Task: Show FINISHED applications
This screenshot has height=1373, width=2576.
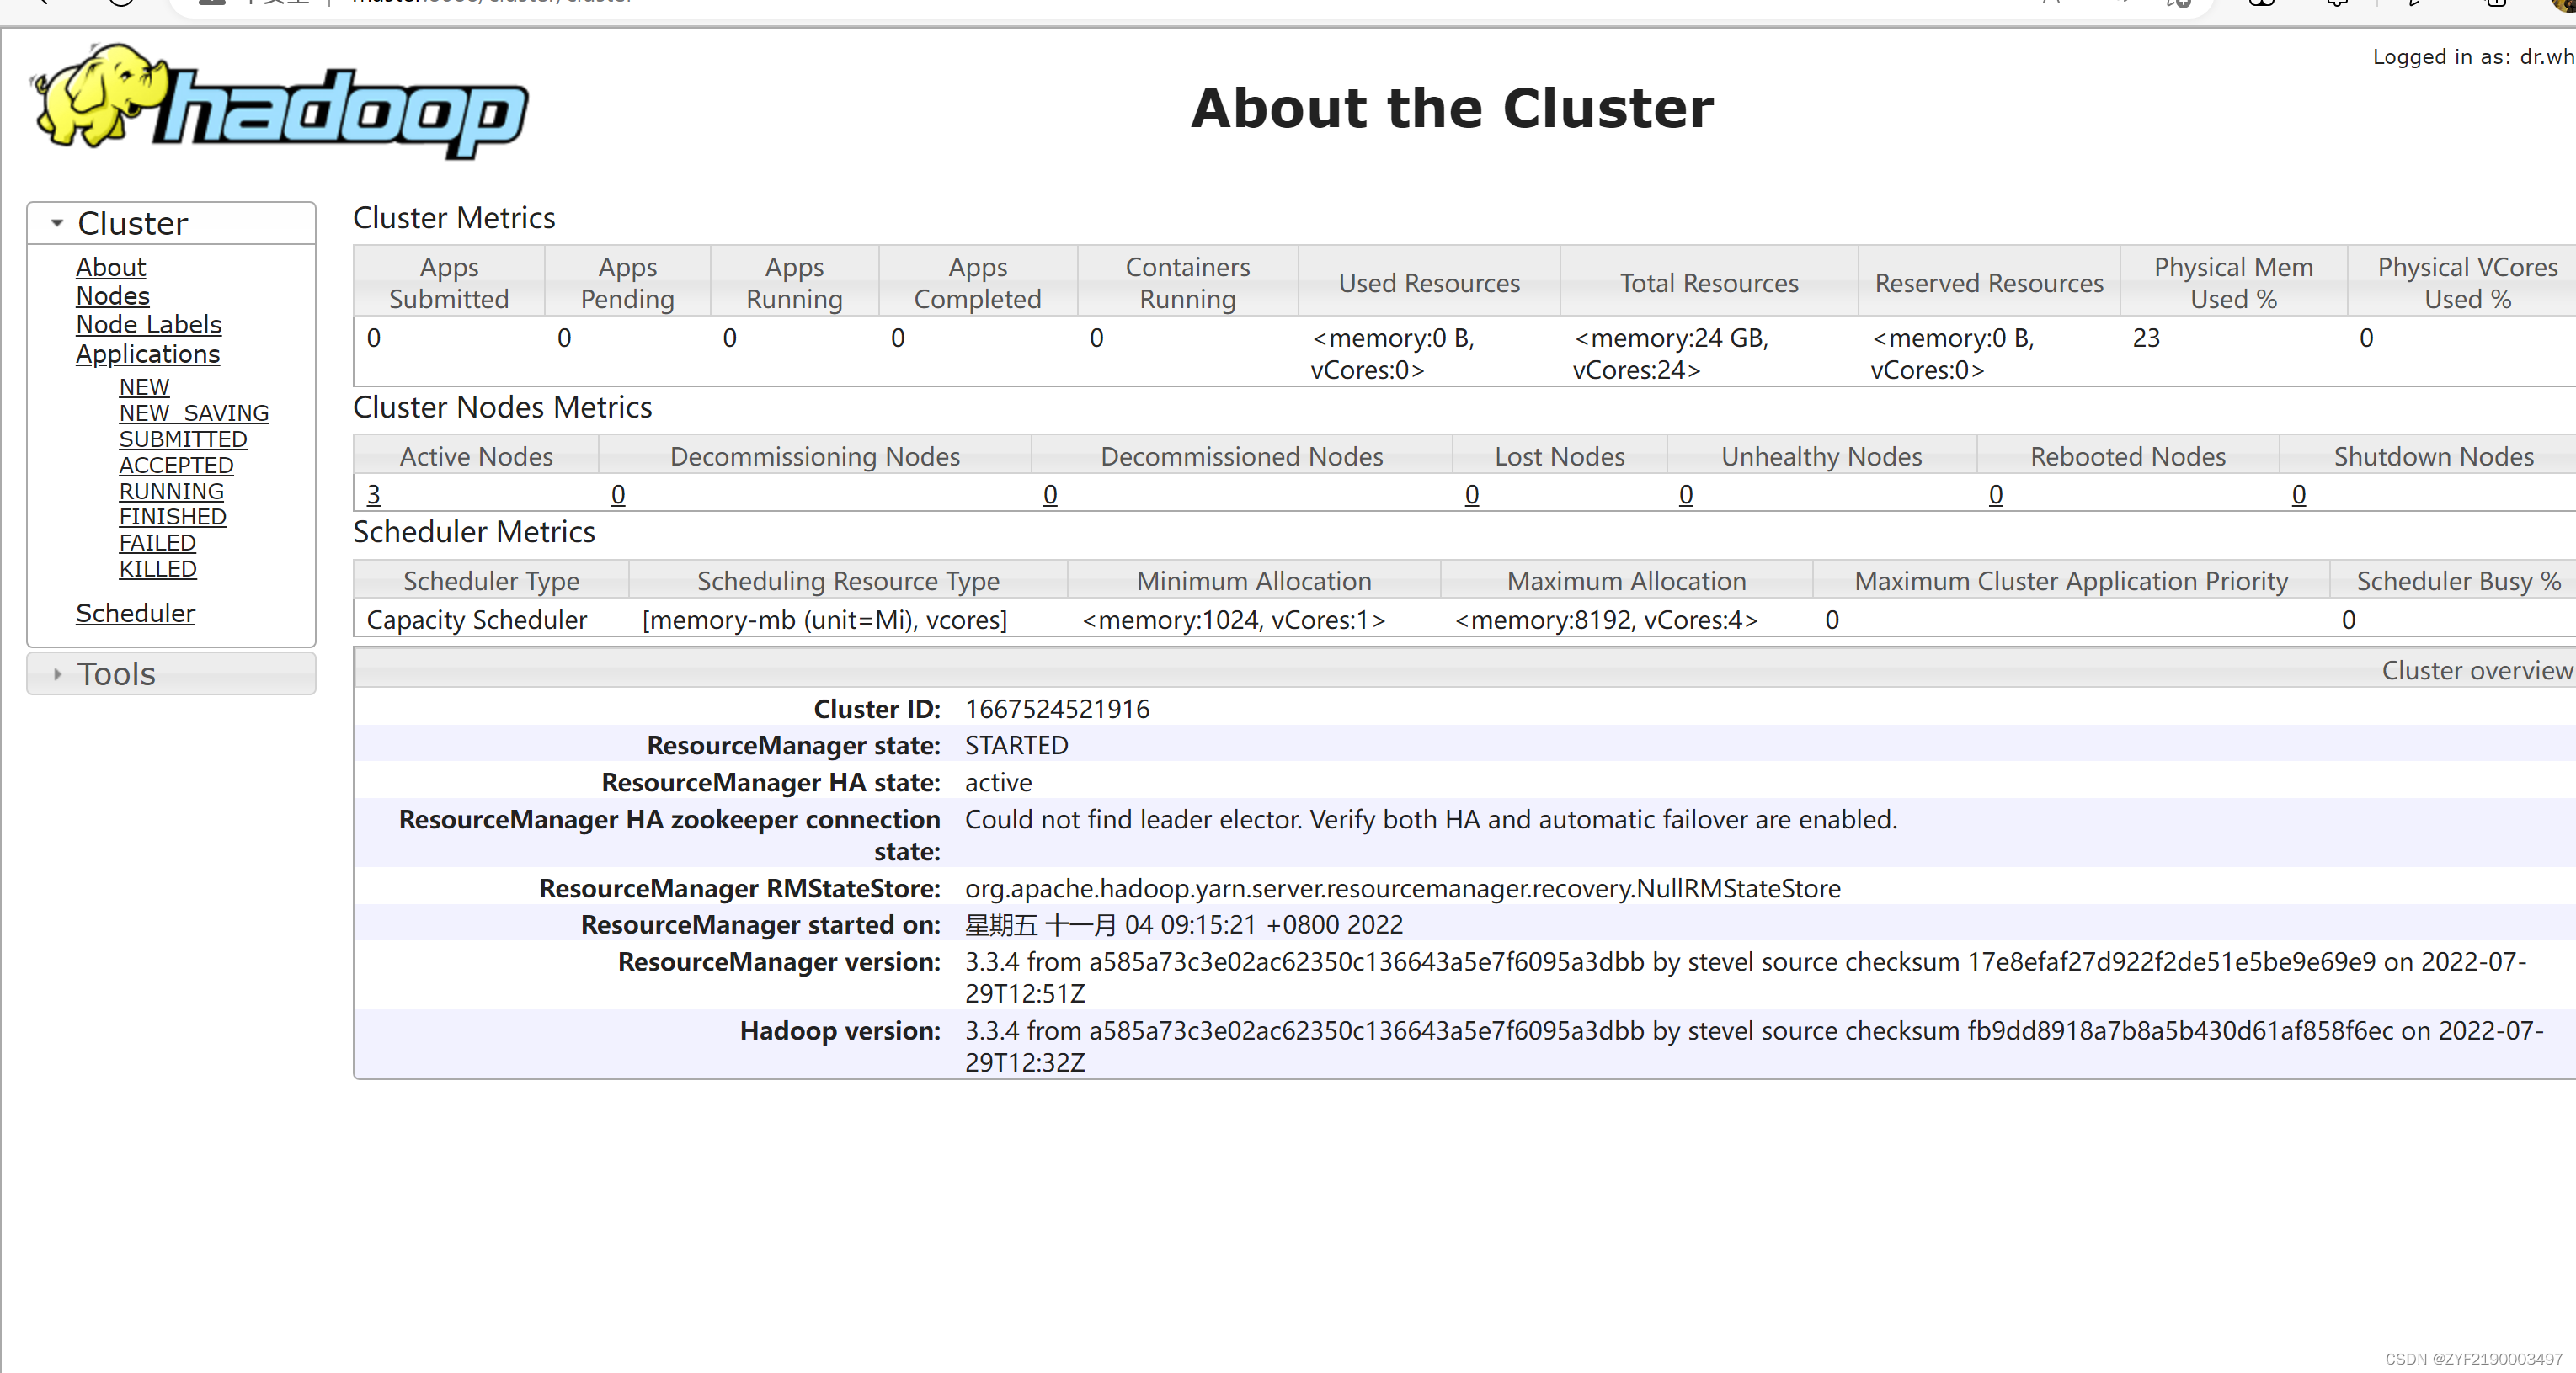Action: coord(172,517)
